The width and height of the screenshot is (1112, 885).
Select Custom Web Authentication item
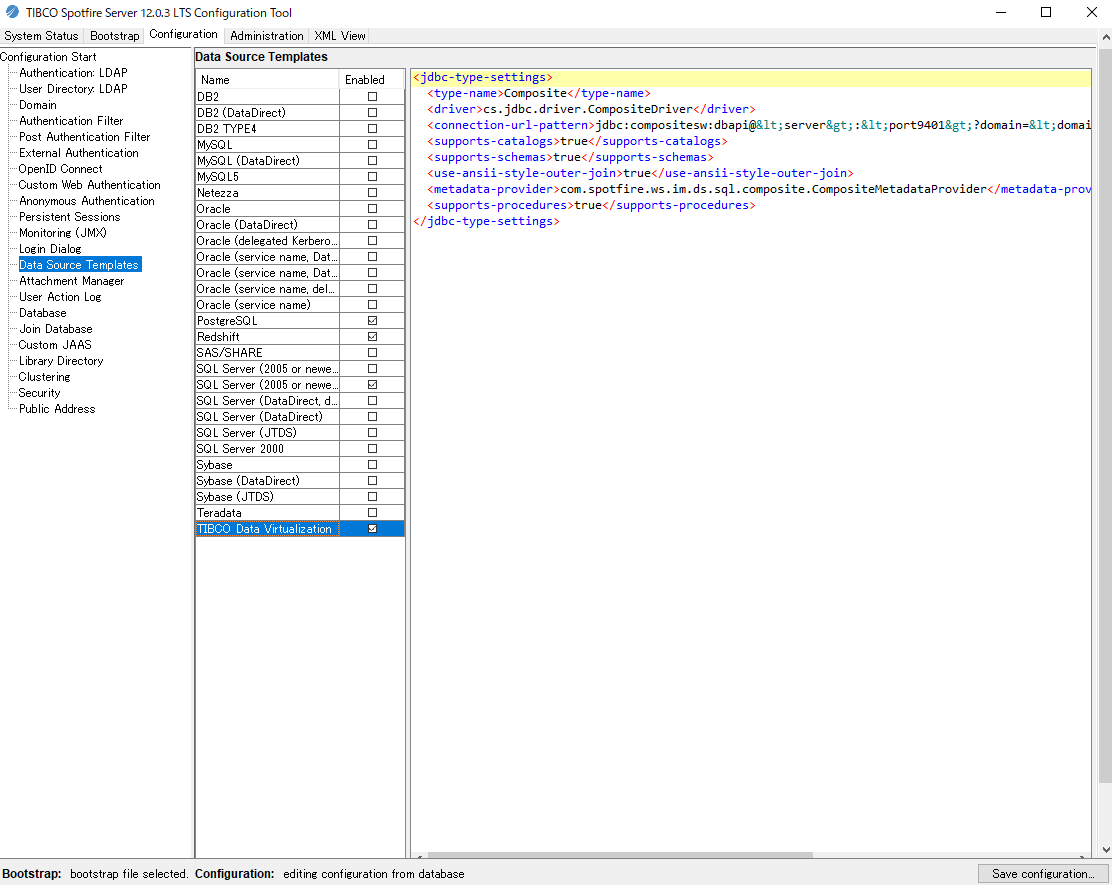click(x=89, y=185)
